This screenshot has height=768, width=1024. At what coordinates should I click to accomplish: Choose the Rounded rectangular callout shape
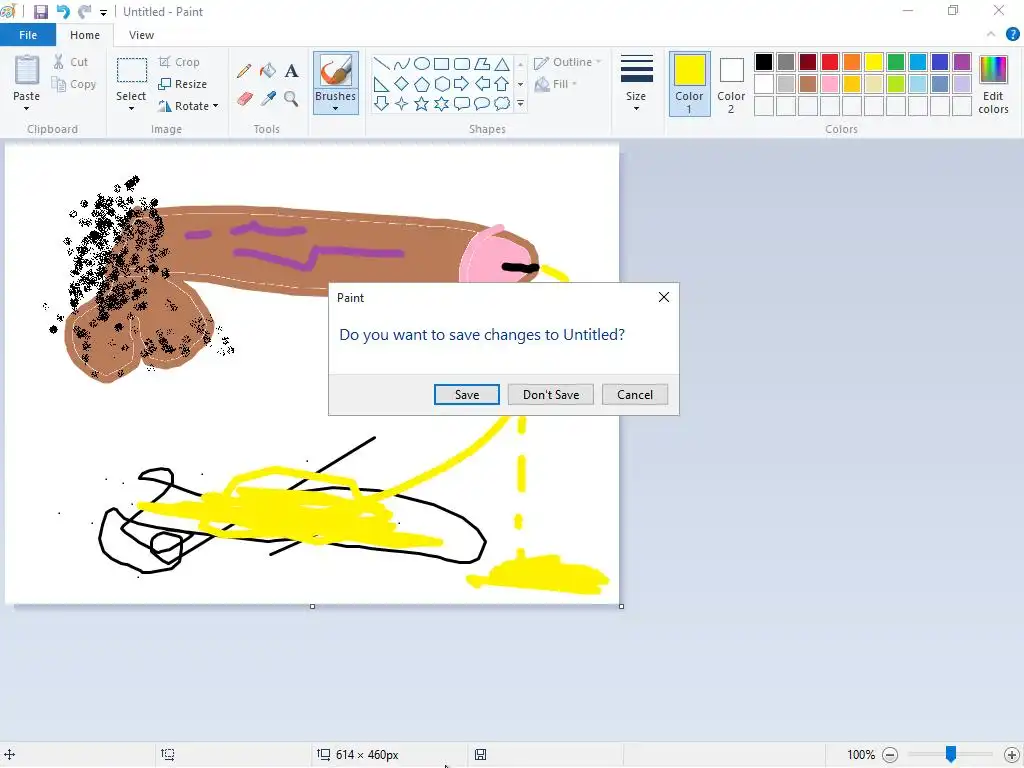point(462,103)
